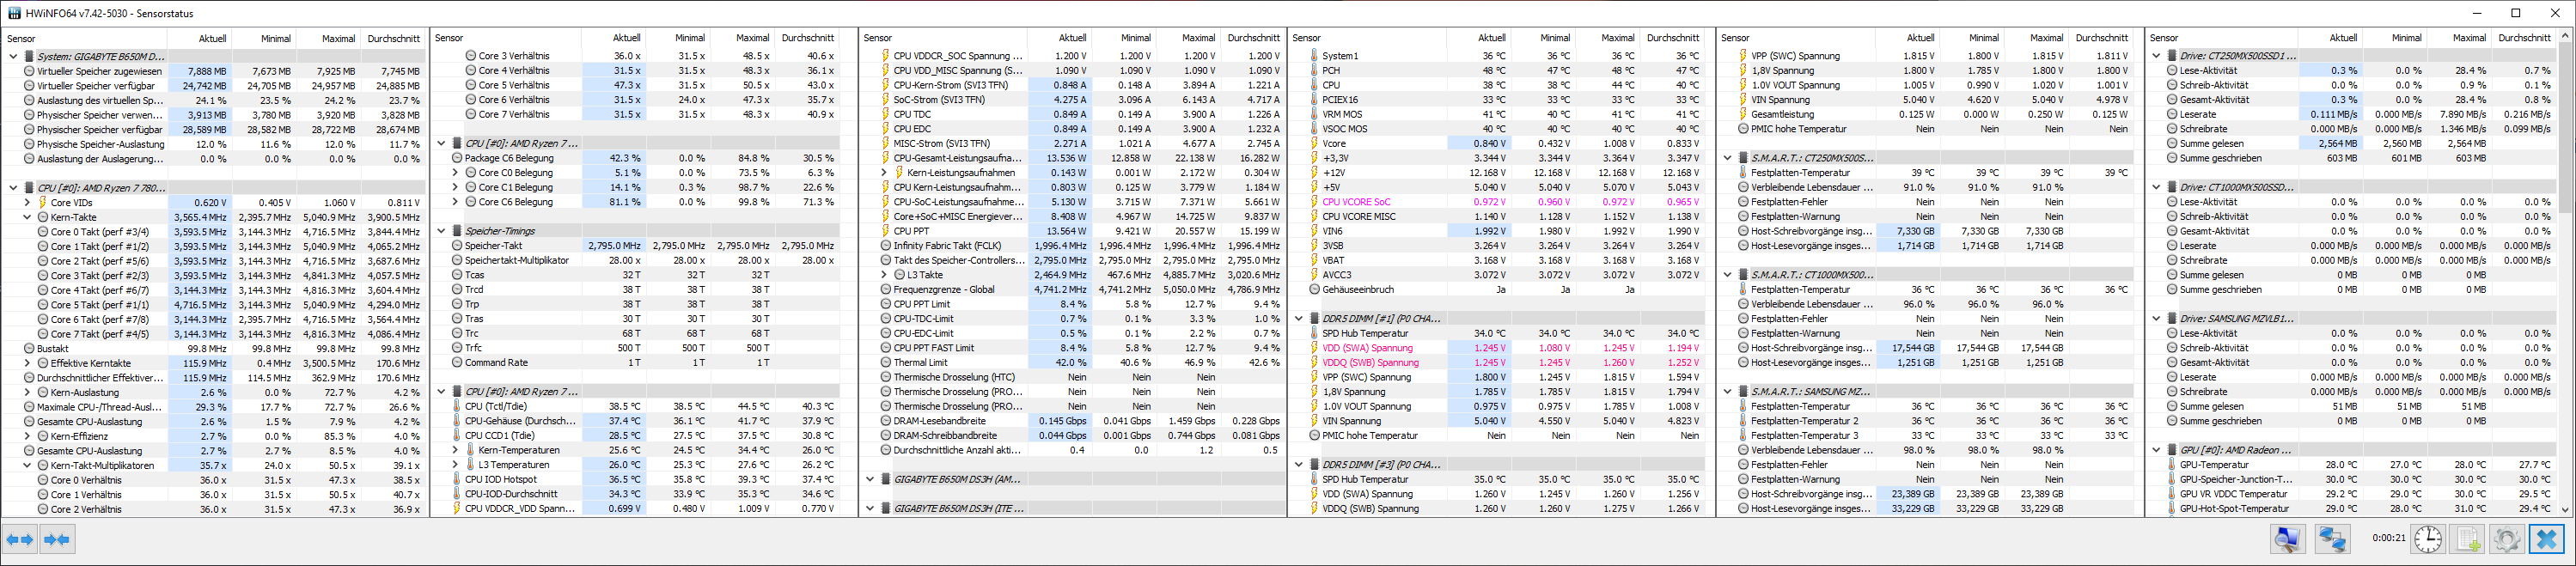The height and width of the screenshot is (566, 2576).
Task: Select the Core 5 Takt (perf #1/1) row
Action: pyautogui.click(x=215, y=305)
